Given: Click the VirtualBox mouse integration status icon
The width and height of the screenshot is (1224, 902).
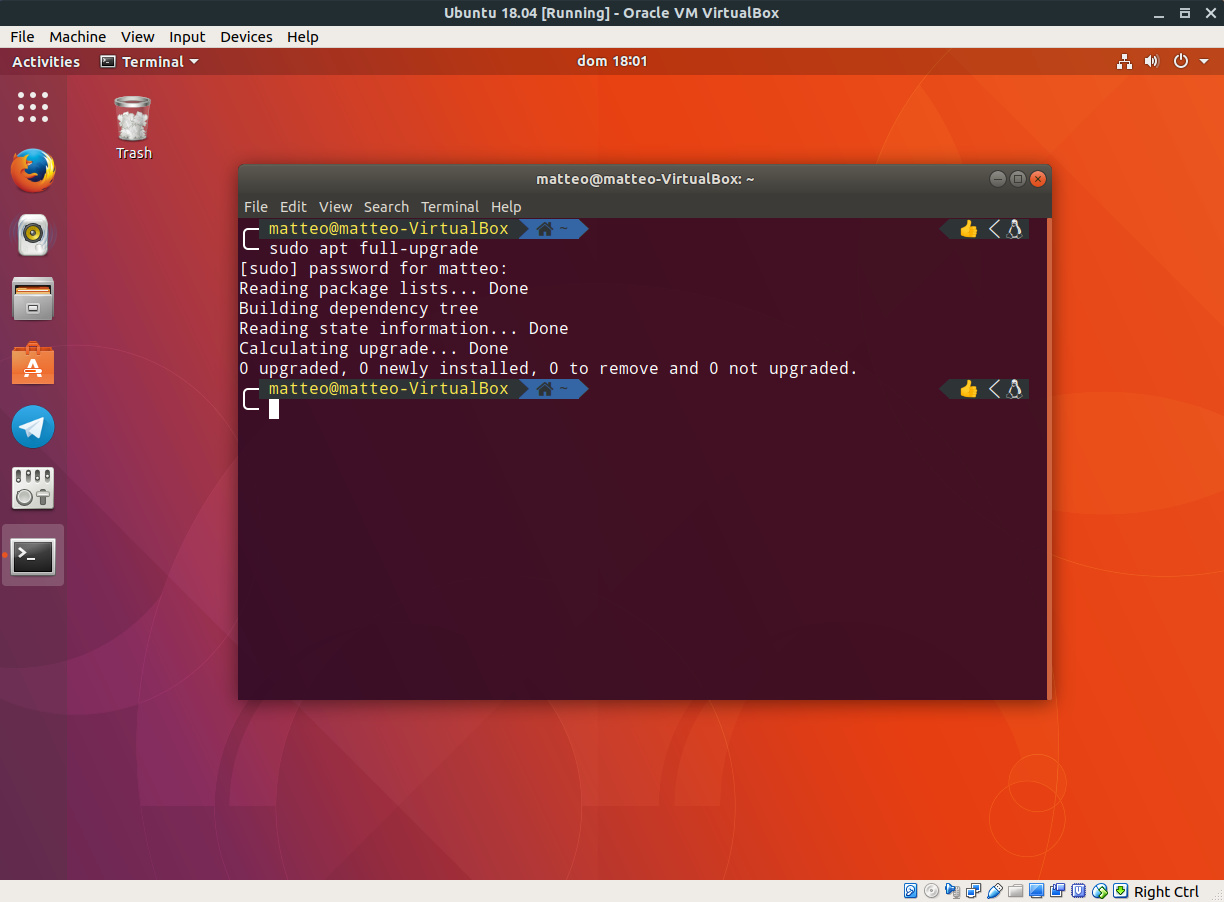Looking at the screenshot, I should coord(1100,891).
